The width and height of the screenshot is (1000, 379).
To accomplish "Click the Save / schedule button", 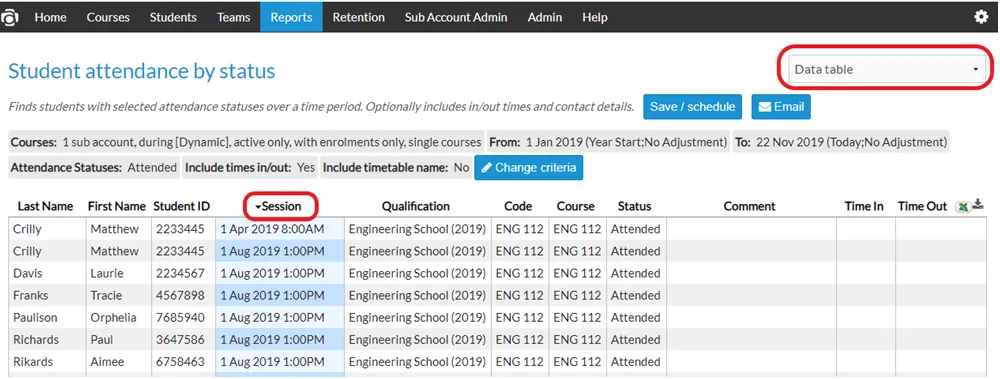I will tap(693, 107).
